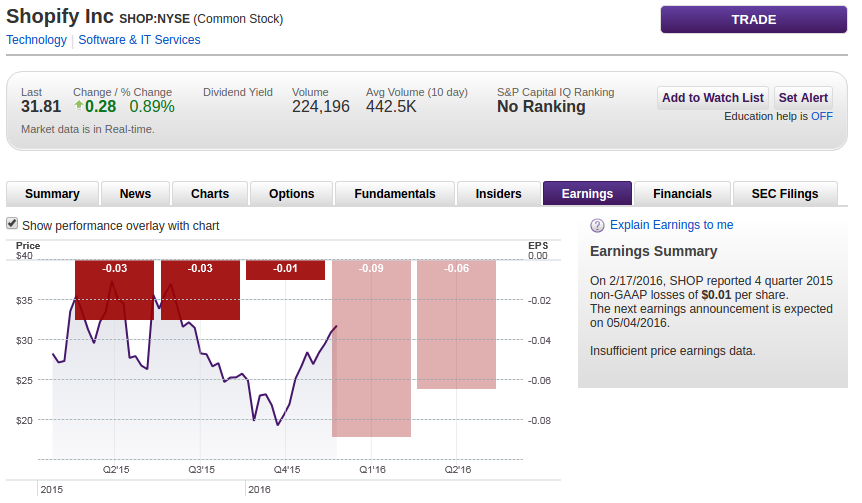
Task: Click the Q2'15 -0.03 EPS bar
Action: (114, 290)
